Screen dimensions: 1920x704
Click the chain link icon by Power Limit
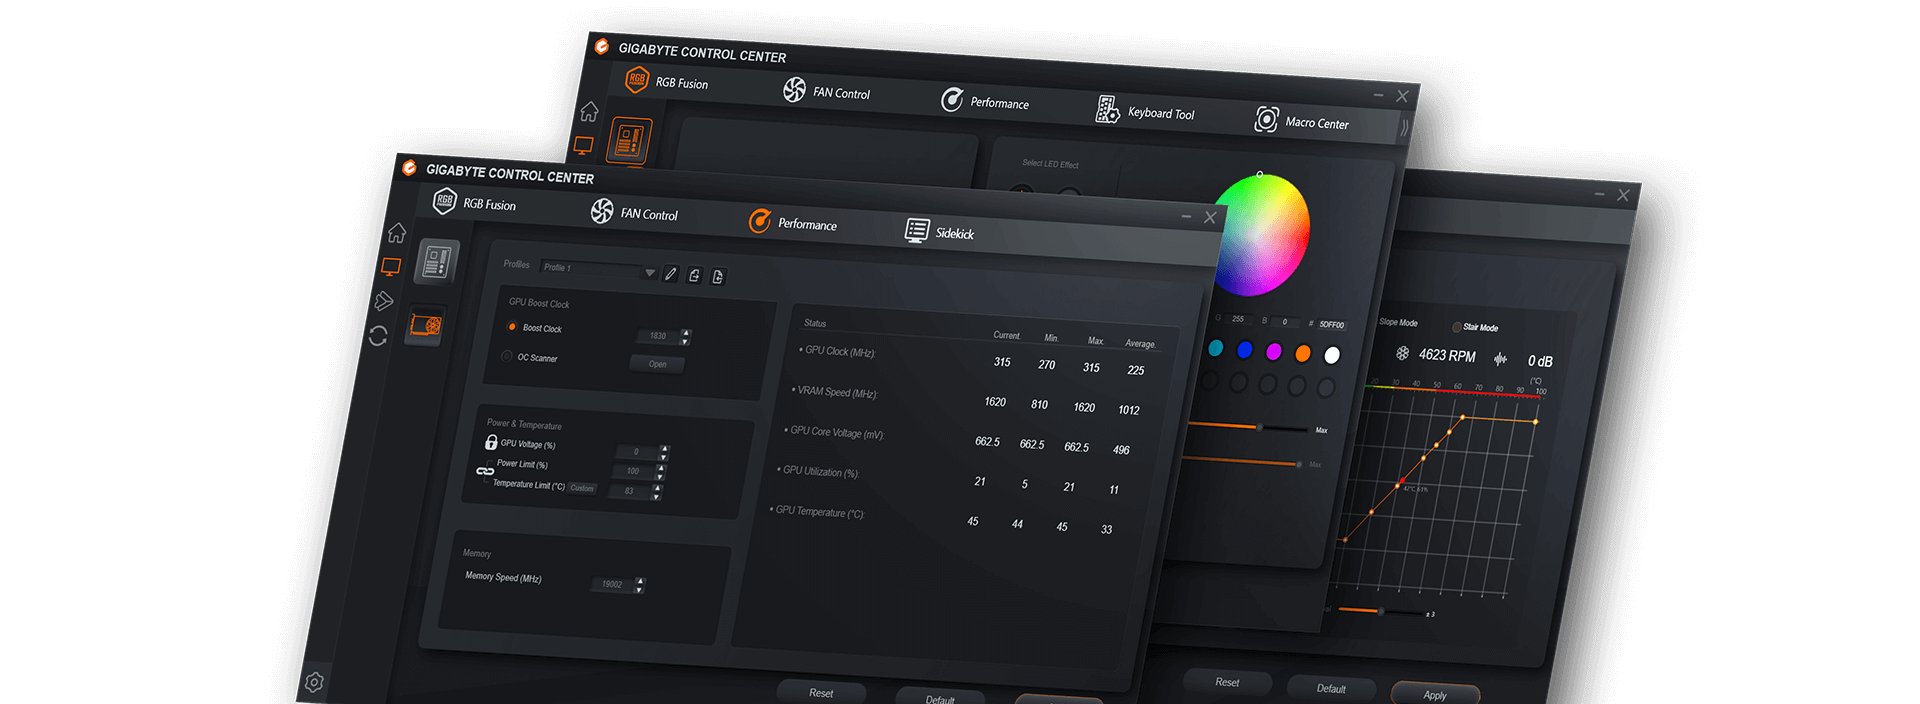[485, 471]
